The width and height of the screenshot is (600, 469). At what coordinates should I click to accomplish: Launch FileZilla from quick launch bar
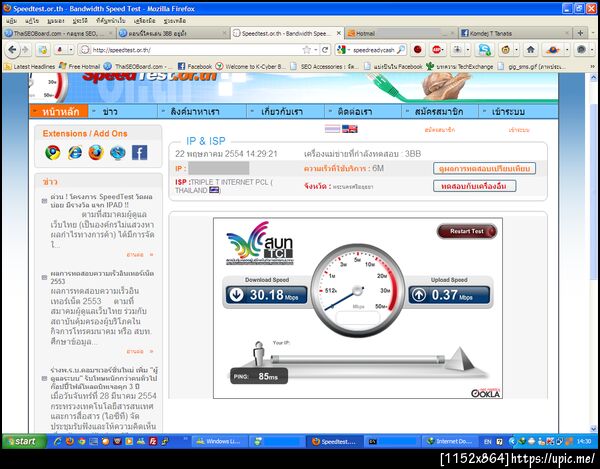click(x=153, y=441)
